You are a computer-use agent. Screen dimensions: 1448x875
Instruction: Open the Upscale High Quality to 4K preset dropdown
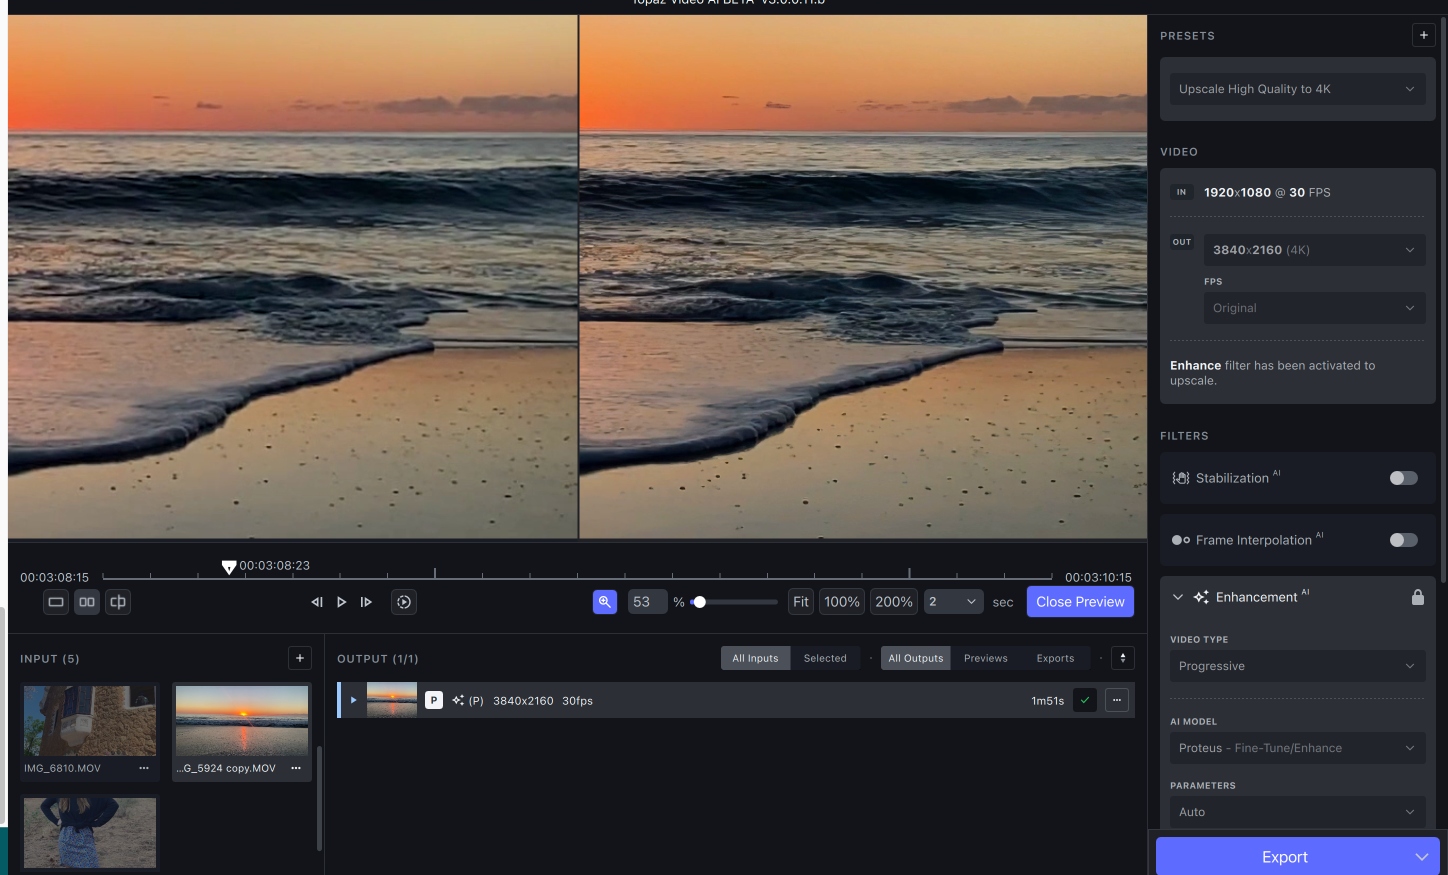1297,89
